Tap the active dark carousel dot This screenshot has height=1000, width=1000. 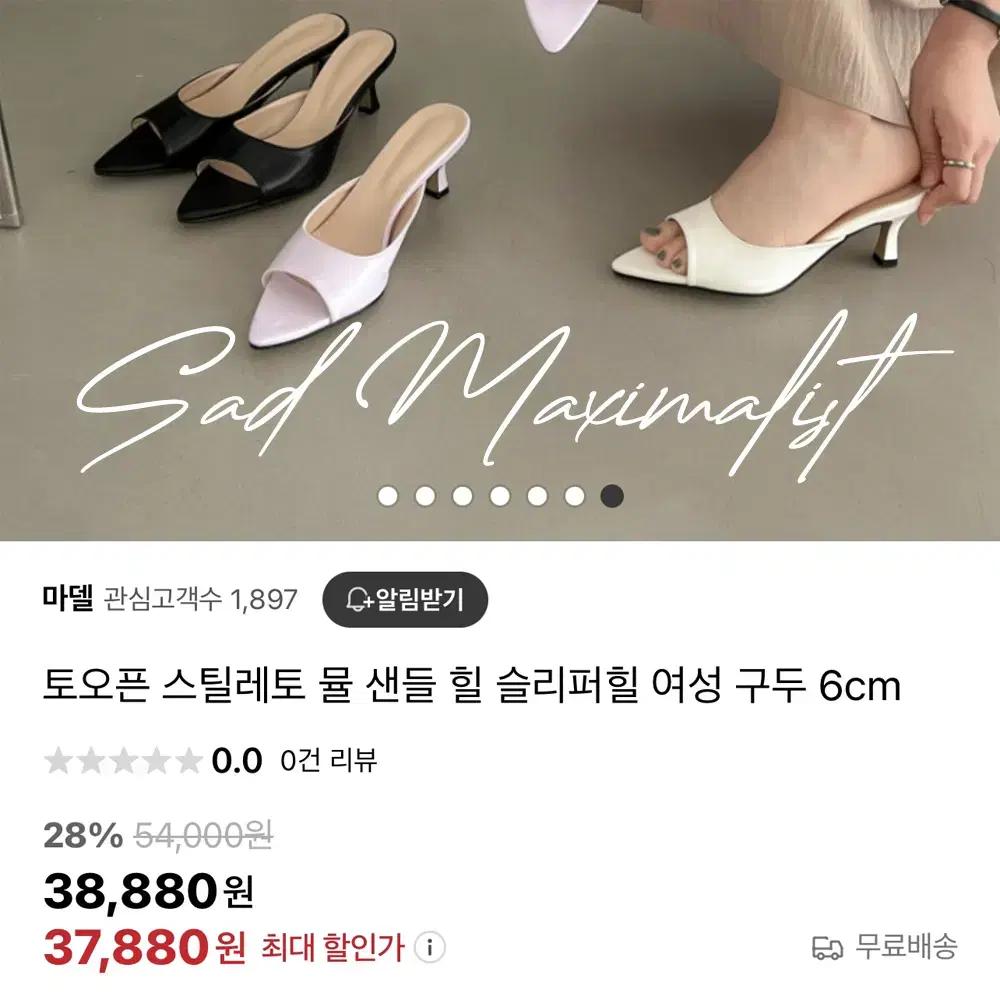[612, 496]
